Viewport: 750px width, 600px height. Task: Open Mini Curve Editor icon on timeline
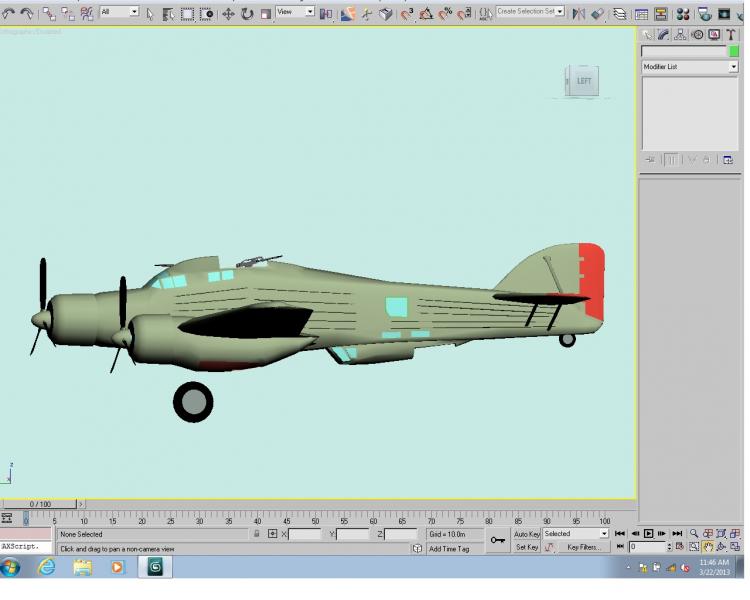[x=7, y=518]
